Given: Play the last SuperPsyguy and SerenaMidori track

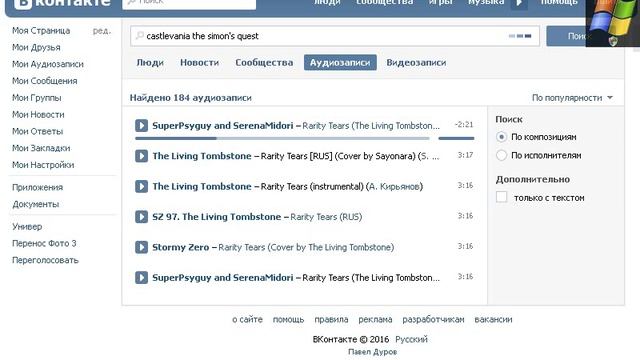Looking at the screenshot, I should pos(141,278).
